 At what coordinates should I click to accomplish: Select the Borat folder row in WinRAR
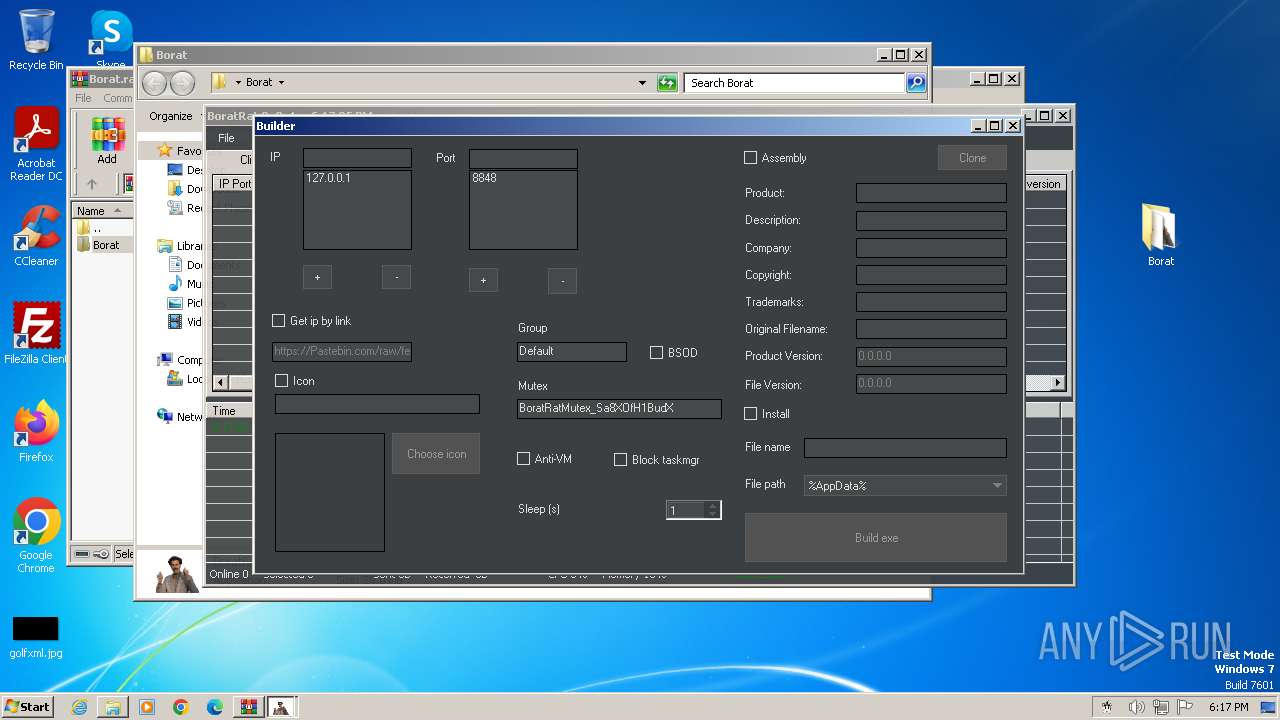(104, 245)
